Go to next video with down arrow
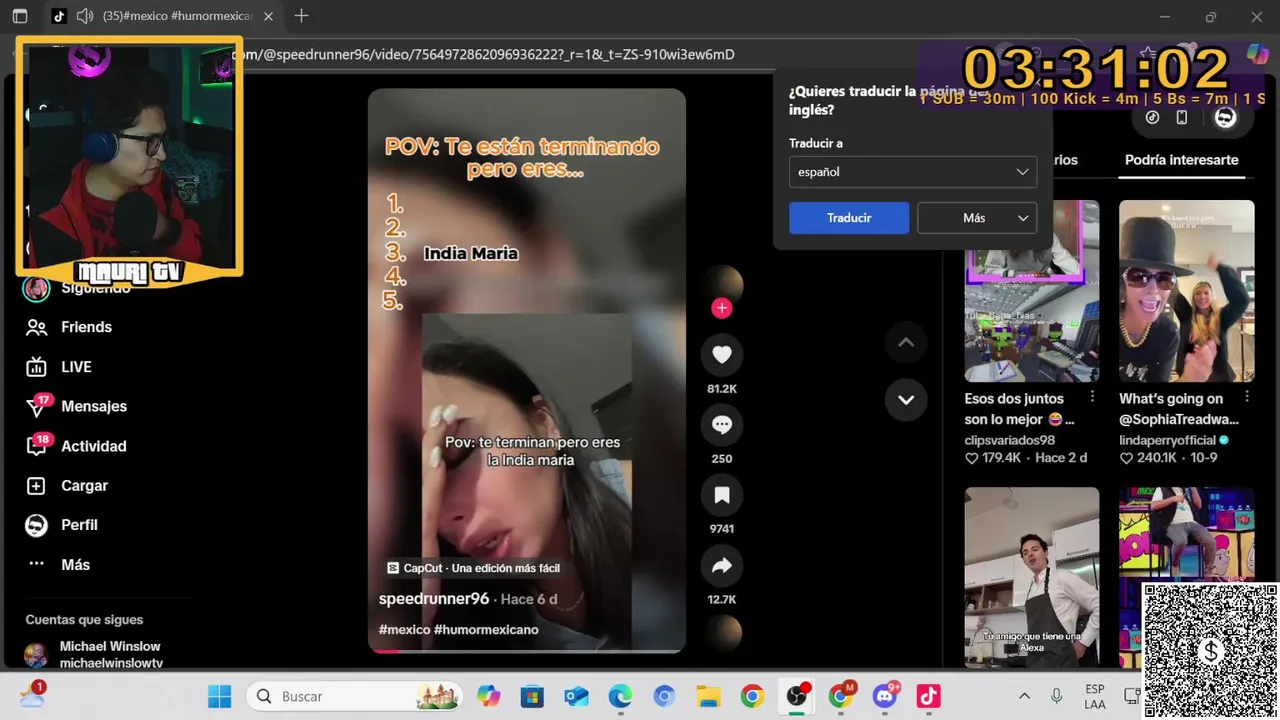Screen dimensions: 1280x720 click(906, 400)
